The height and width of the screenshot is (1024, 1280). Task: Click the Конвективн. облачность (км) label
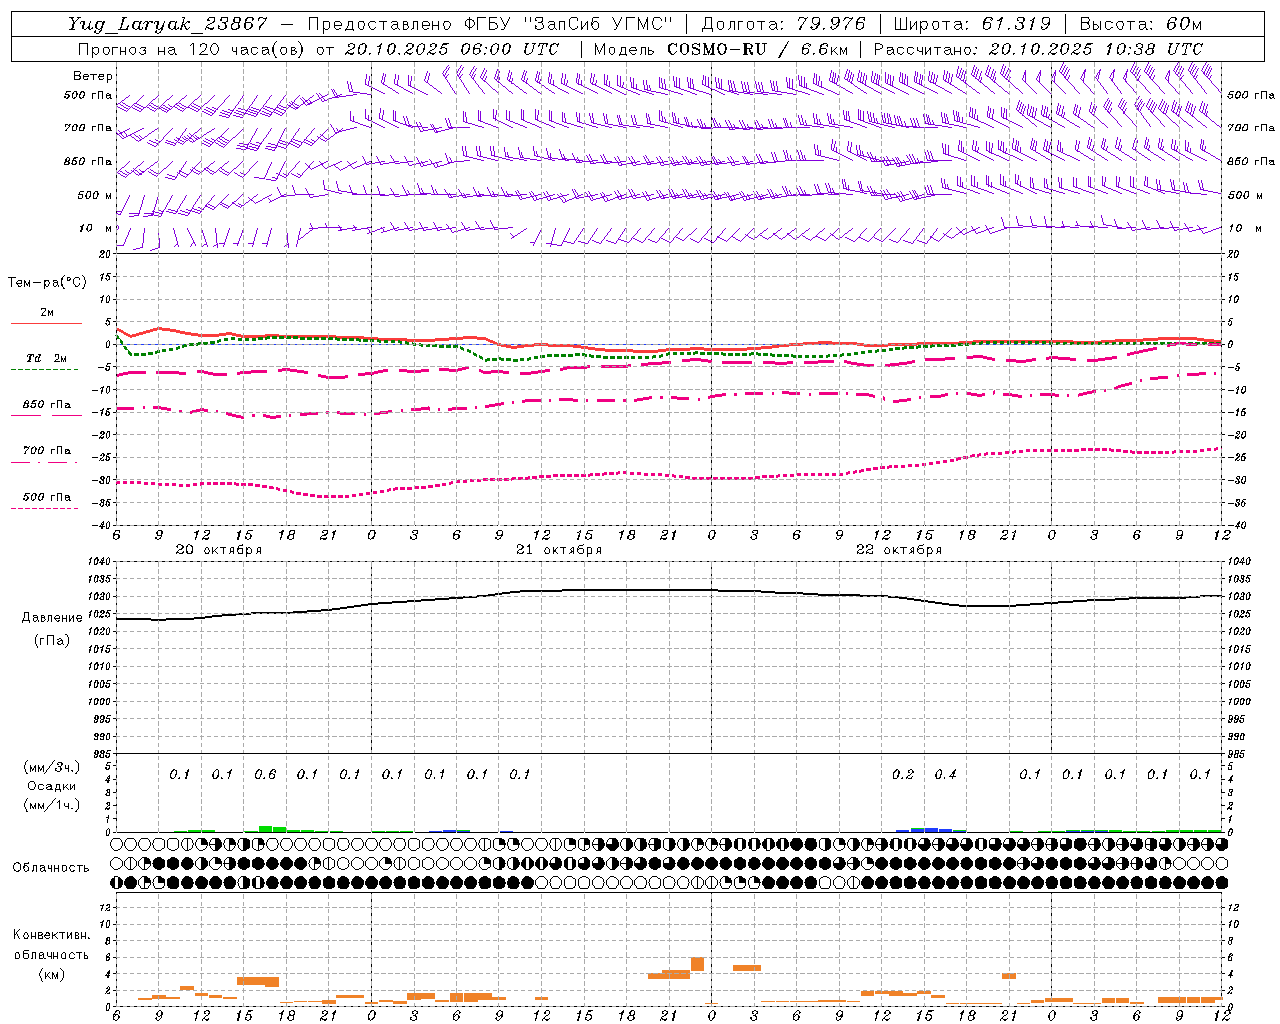(51, 954)
